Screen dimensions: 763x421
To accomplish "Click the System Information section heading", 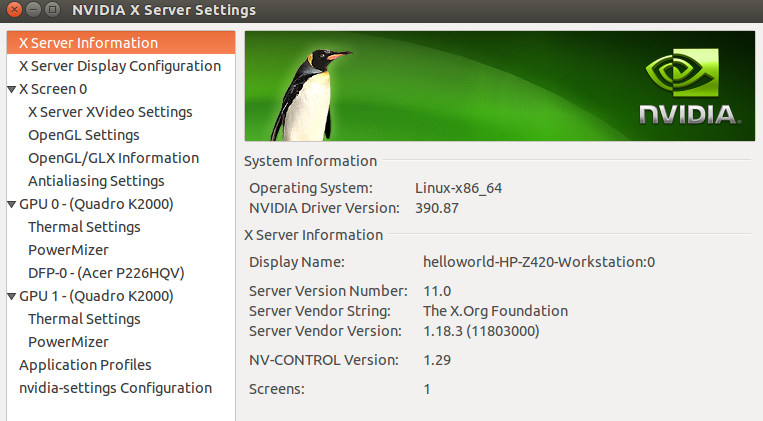I will [x=310, y=161].
